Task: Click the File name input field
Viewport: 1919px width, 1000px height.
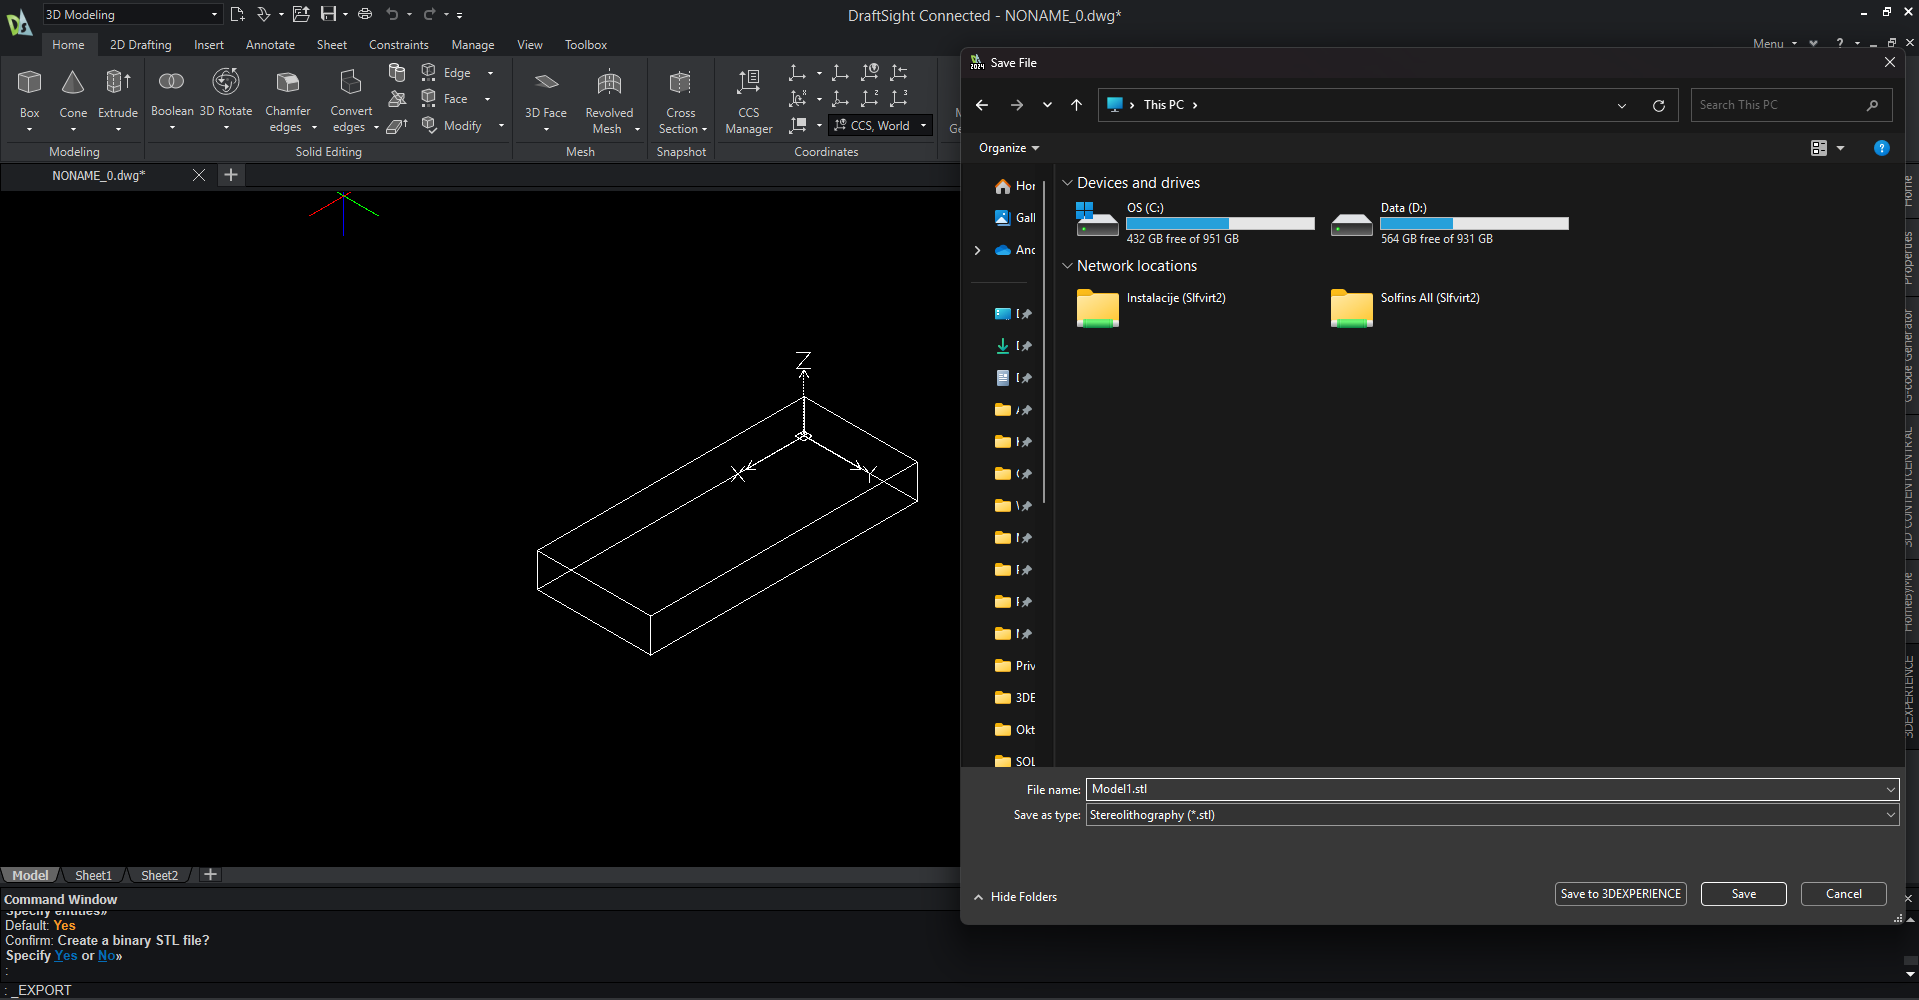Action: click(x=1400, y=789)
